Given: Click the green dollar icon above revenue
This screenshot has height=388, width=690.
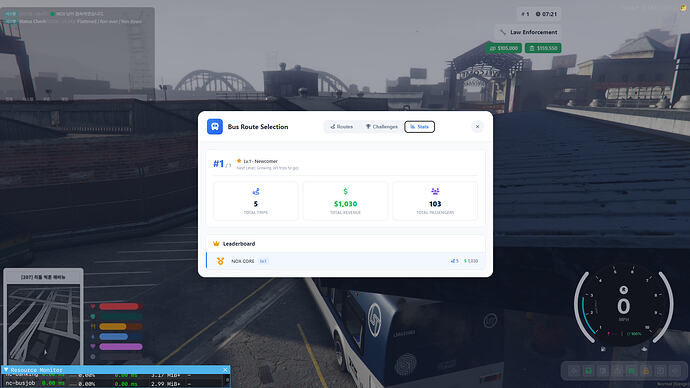Looking at the screenshot, I should (345, 191).
